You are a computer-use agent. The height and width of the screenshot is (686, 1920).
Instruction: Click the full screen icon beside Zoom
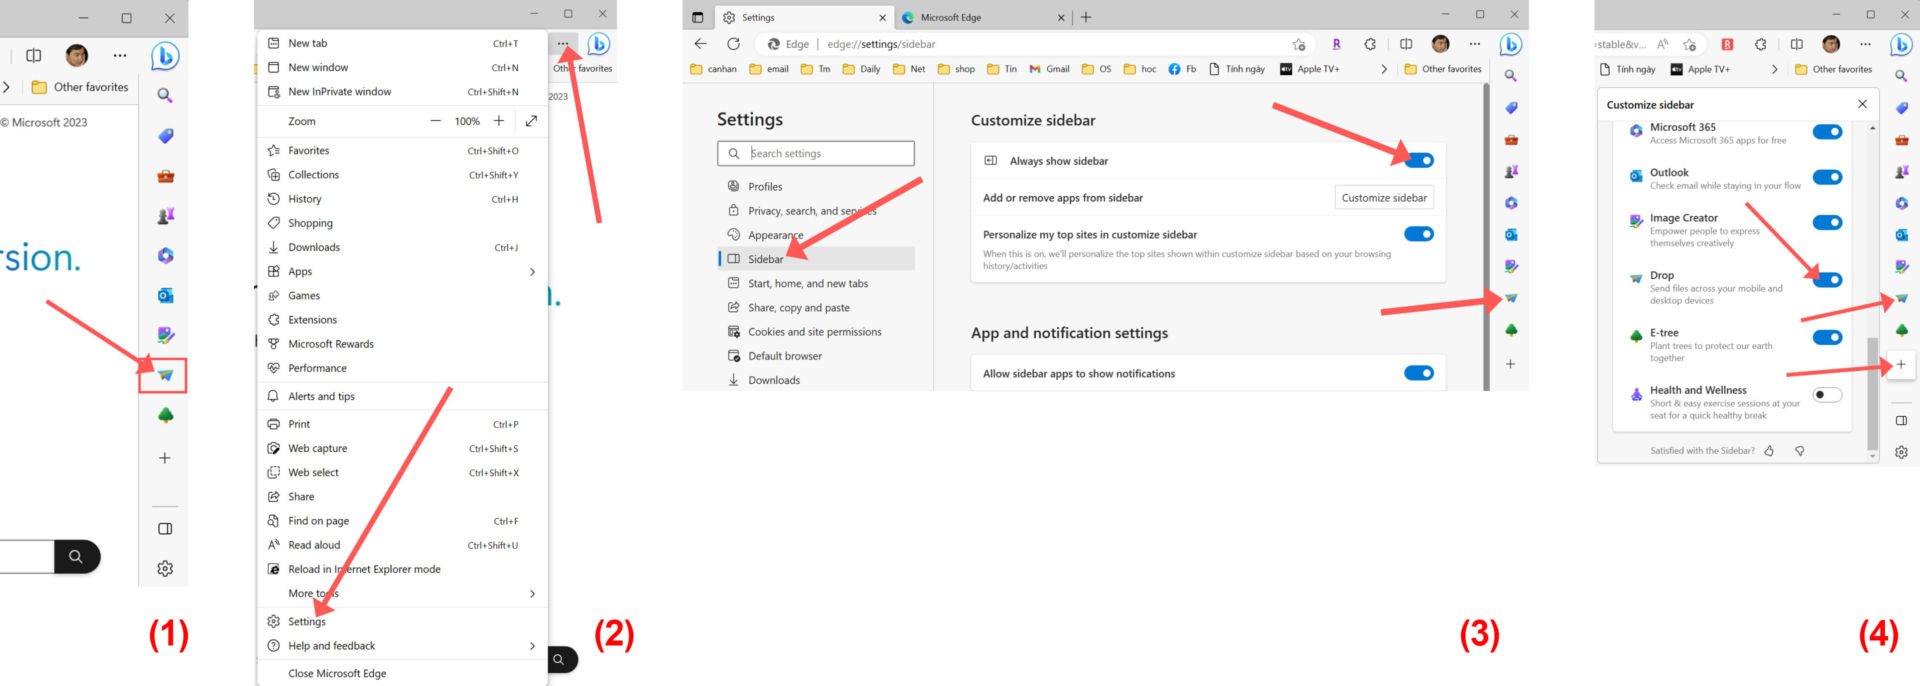point(531,121)
